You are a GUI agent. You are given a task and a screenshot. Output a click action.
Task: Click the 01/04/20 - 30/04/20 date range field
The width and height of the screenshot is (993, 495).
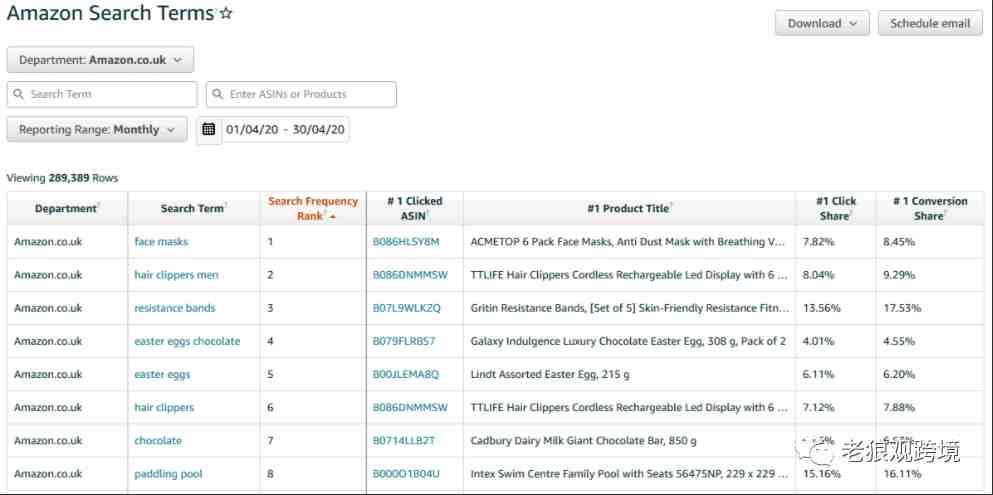click(x=285, y=130)
